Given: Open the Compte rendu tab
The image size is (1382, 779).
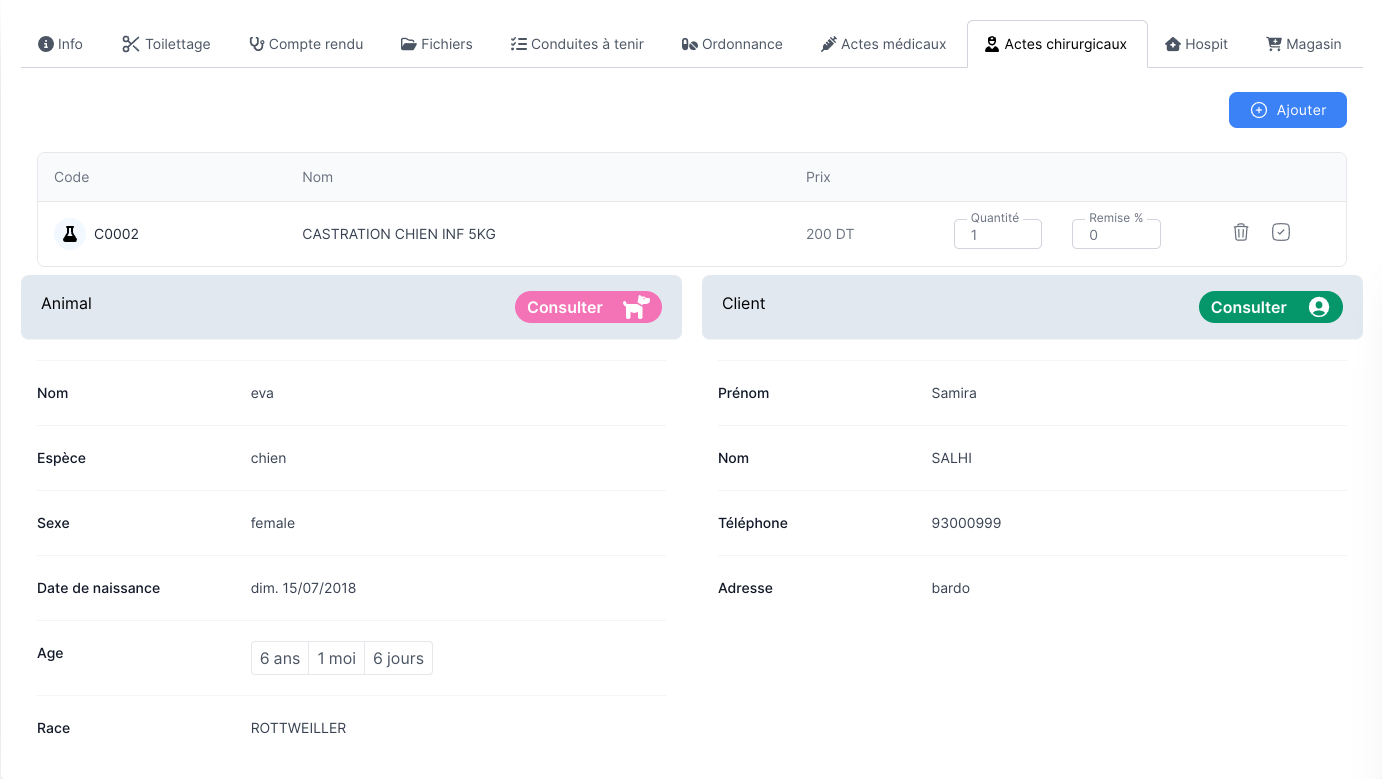Looking at the screenshot, I should (x=306, y=44).
